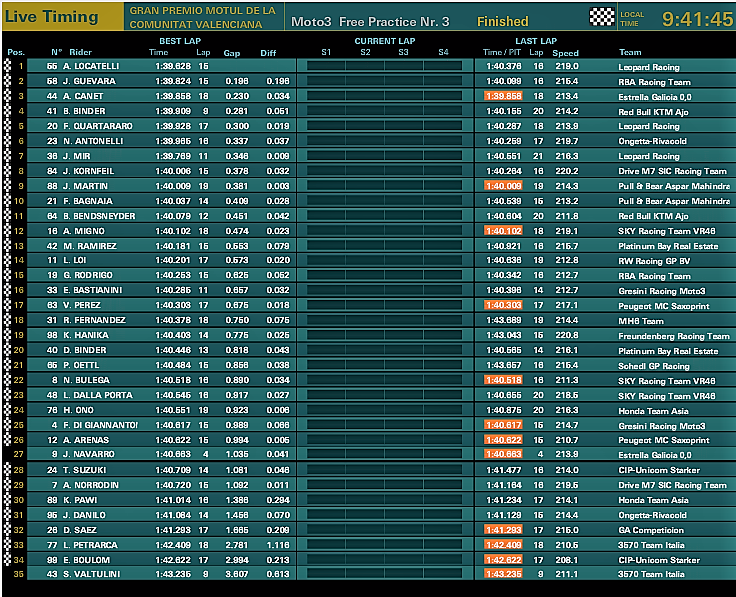Click K. HANIKA's speed 220.8
The height and width of the screenshot is (597, 736).
[567, 336]
